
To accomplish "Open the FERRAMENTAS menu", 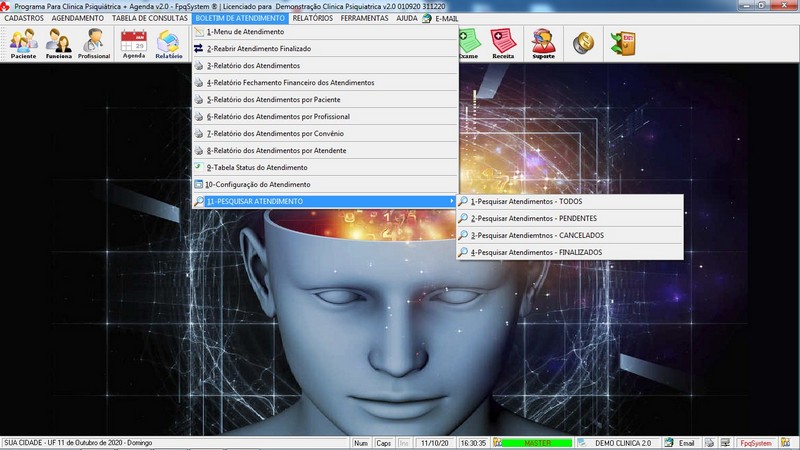I will 364,18.
